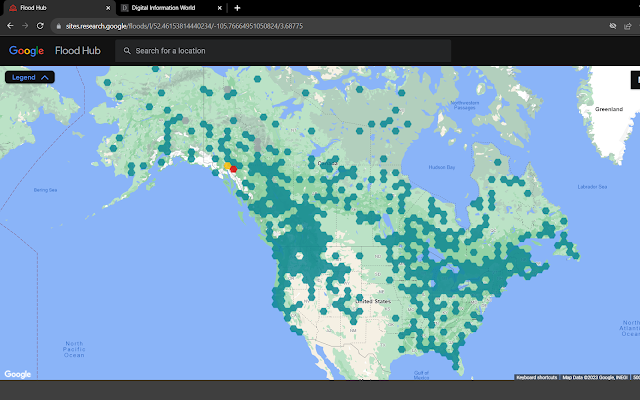Click the Canada country label
Screen dimensions: 640x400
(327, 163)
